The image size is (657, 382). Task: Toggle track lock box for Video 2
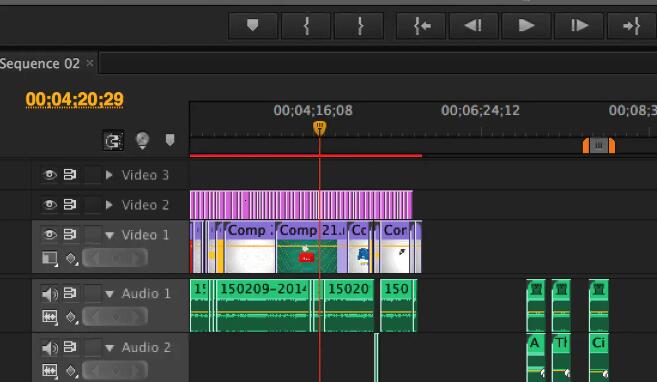click(92, 205)
